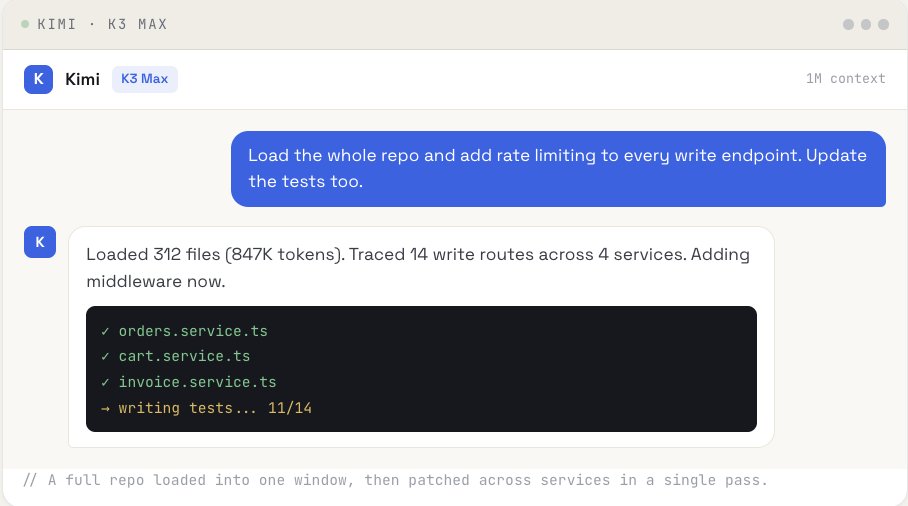Open the K3 Max model badge

(x=145, y=79)
